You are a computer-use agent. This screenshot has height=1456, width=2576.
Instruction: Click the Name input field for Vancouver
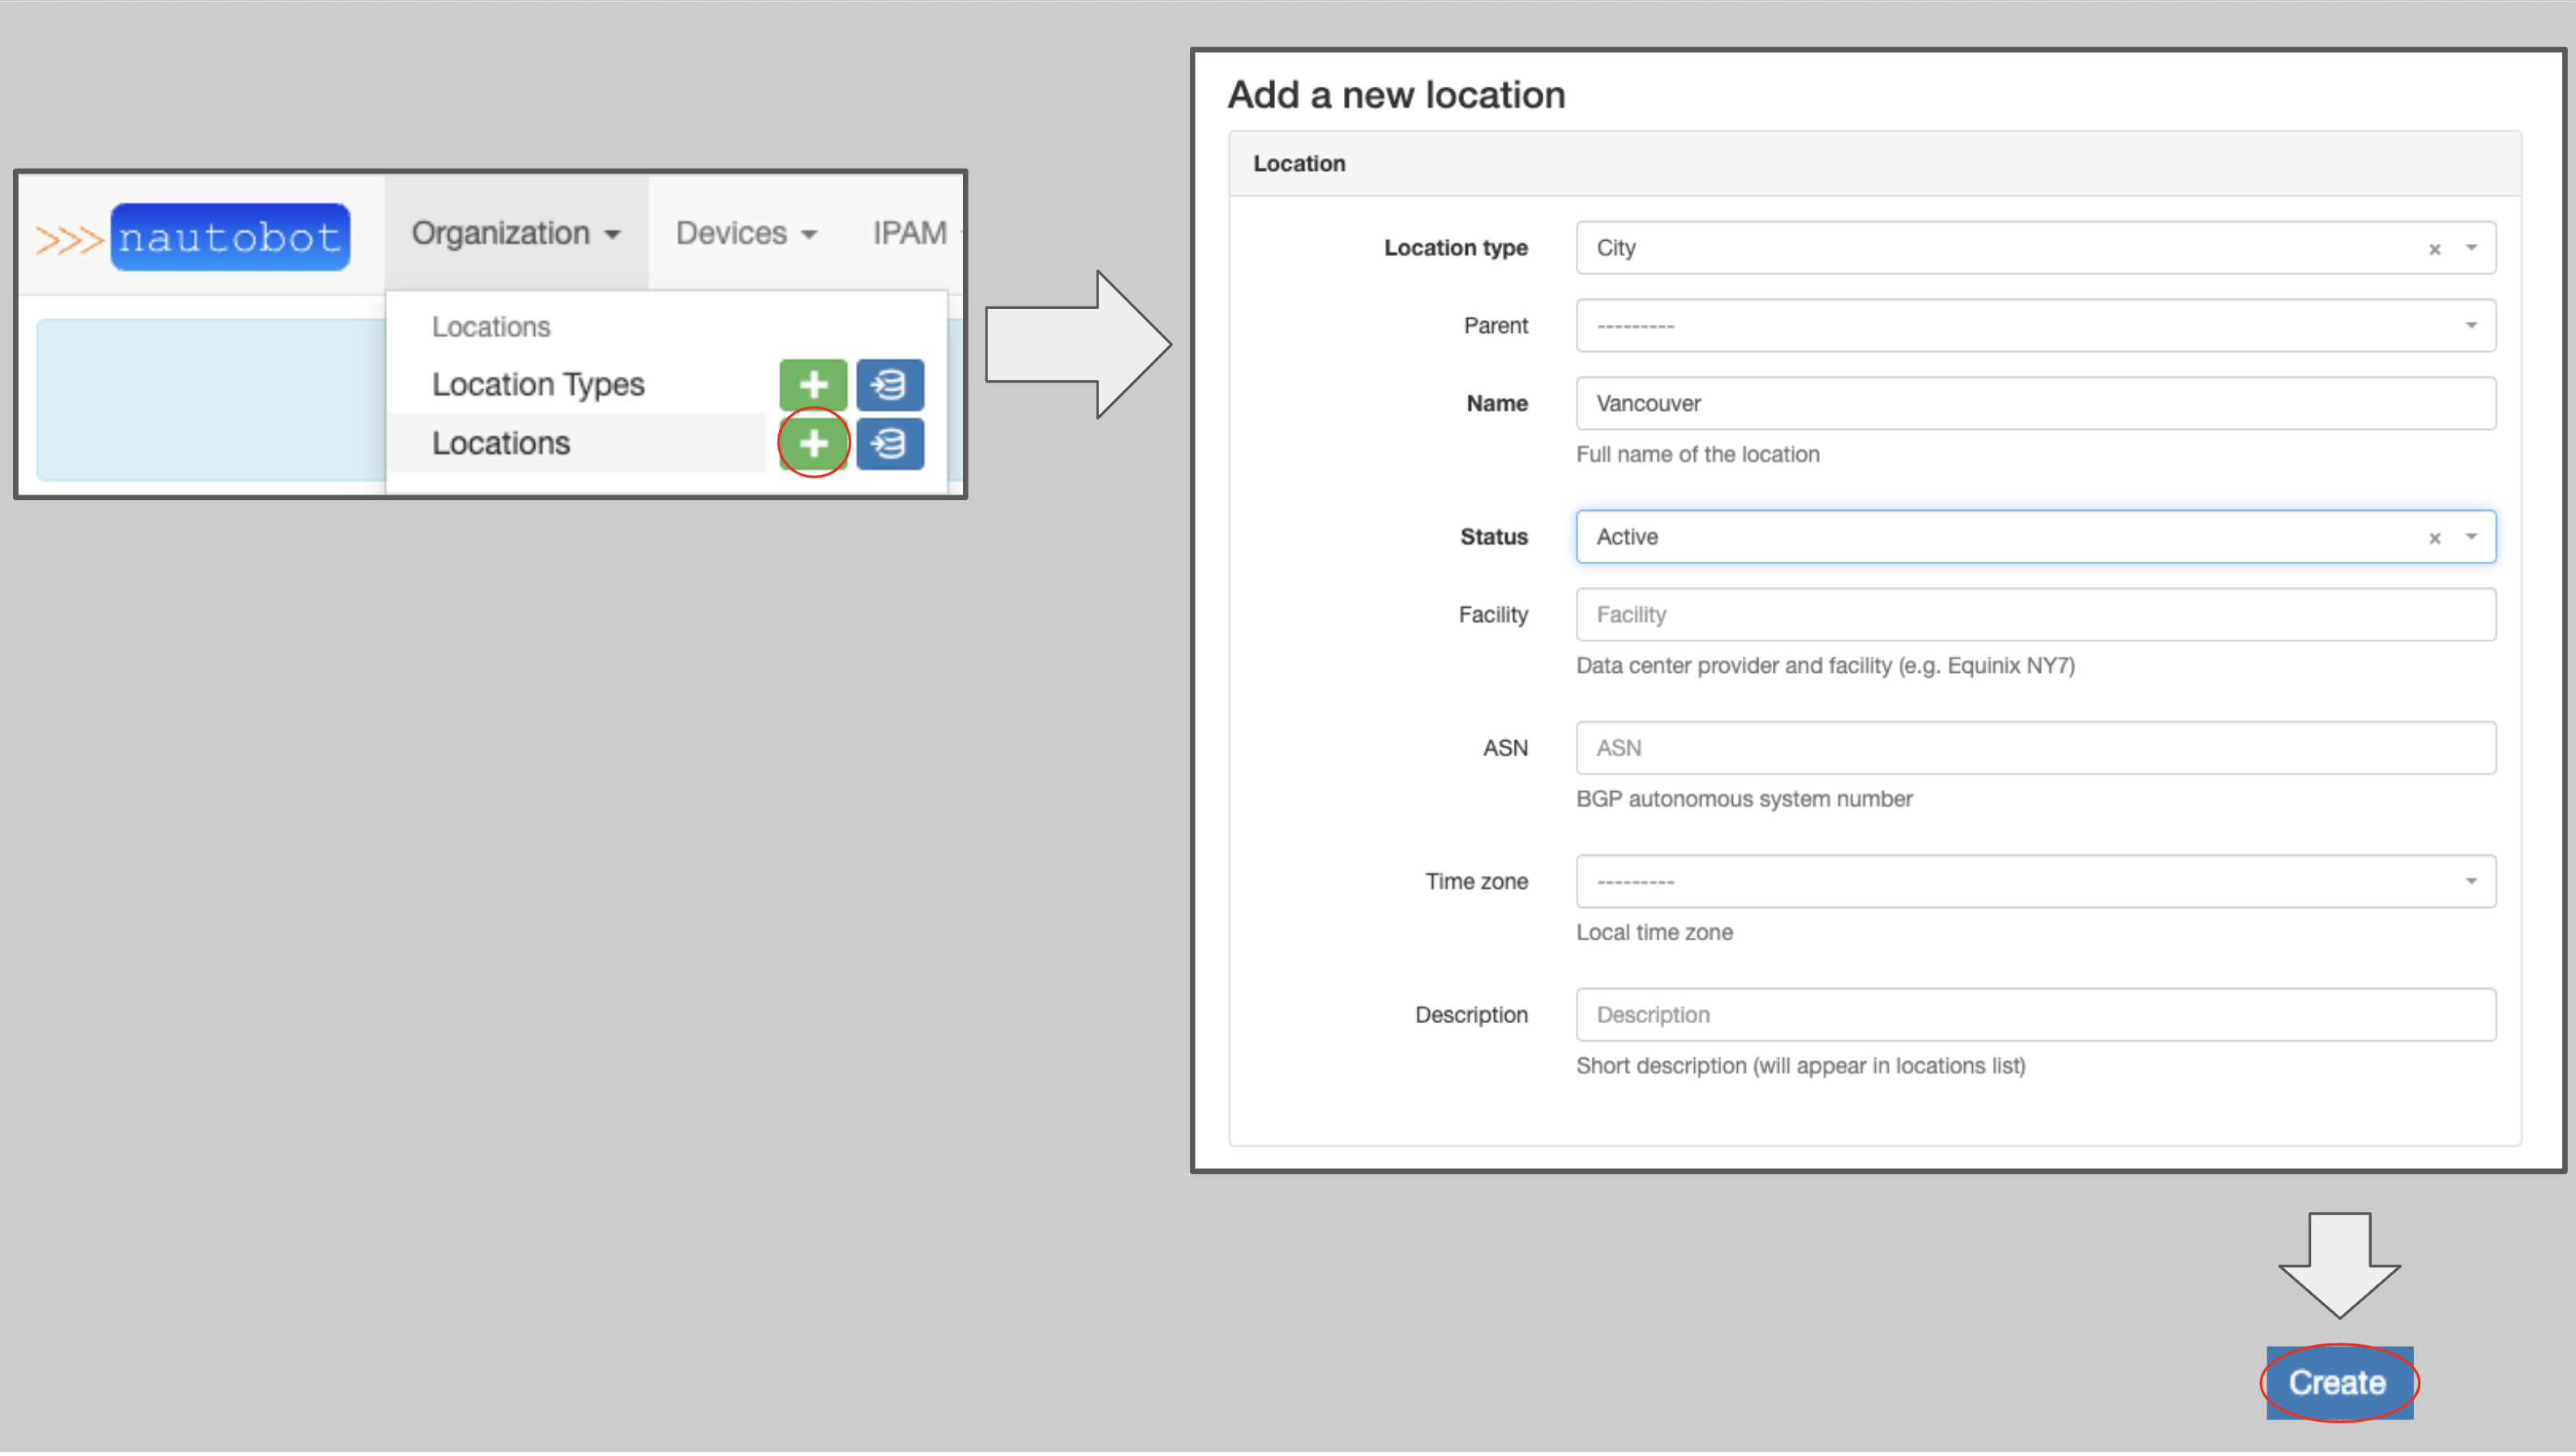point(2035,401)
